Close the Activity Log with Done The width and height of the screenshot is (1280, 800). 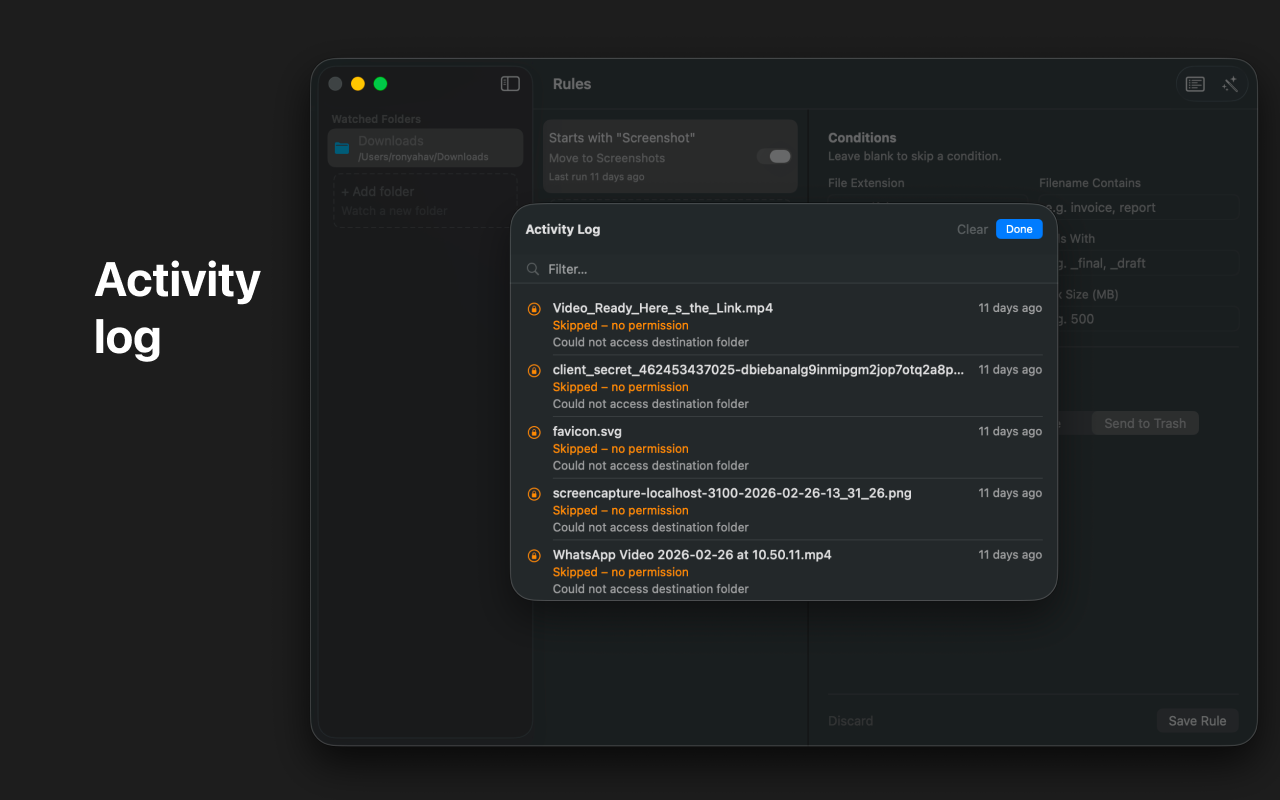click(x=1019, y=229)
